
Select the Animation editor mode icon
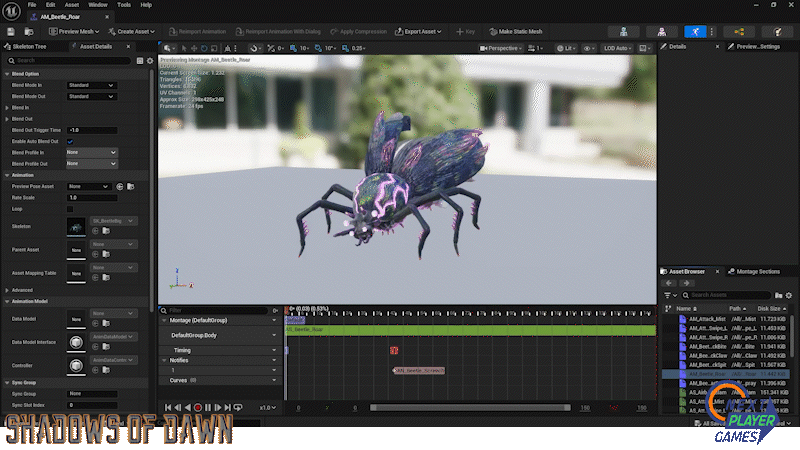pyautogui.click(x=695, y=32)
